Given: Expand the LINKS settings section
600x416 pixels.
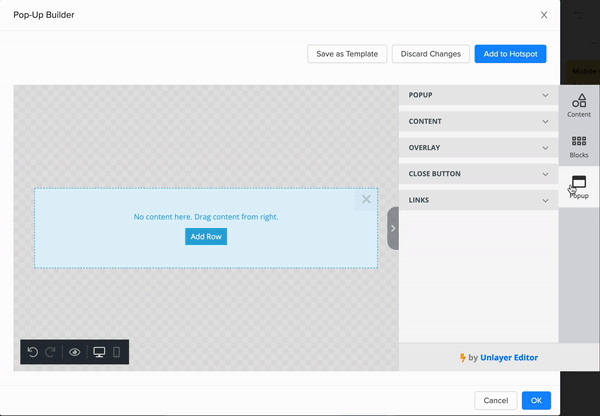Looking at the screenshot, I should coord(478,200).
